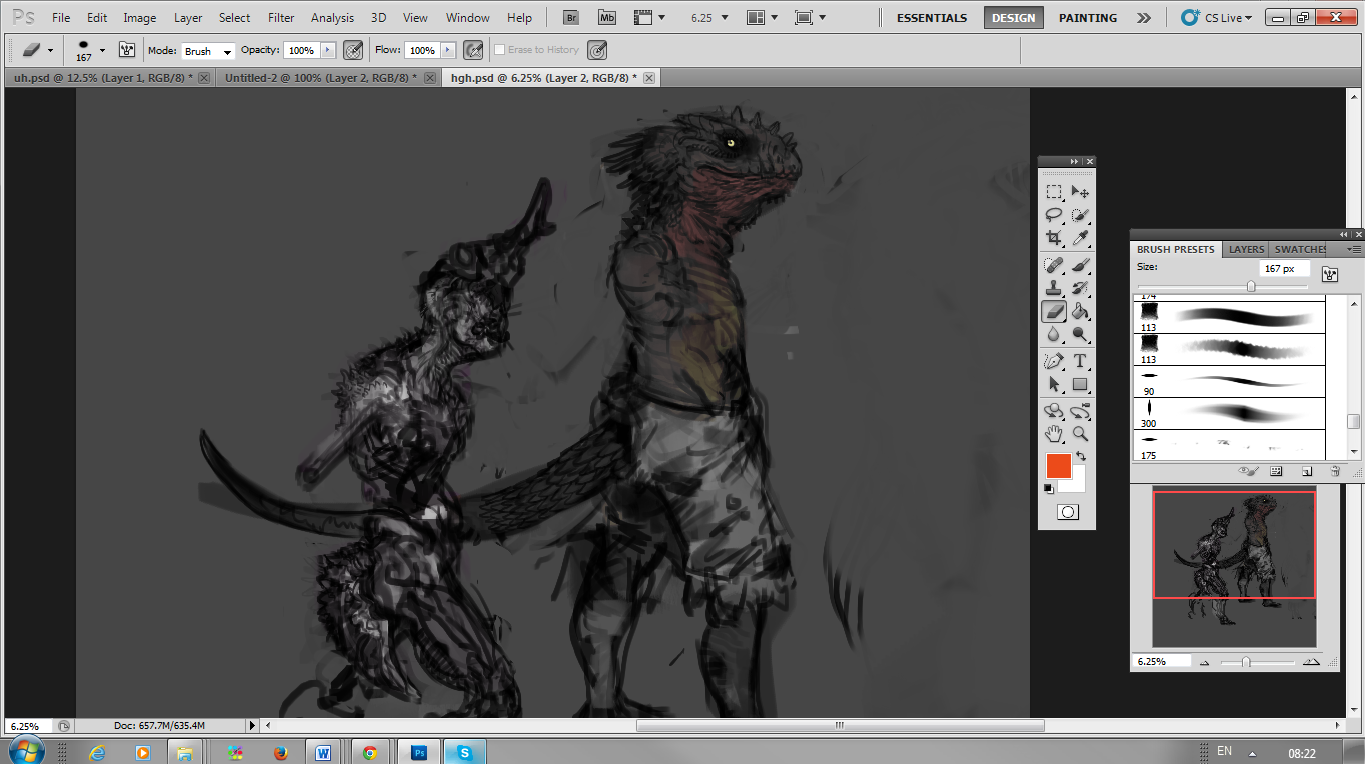Viewport: 1365px width, 764px height.
Task: Open the Filter menu
Action: click(x=281, y=18)
